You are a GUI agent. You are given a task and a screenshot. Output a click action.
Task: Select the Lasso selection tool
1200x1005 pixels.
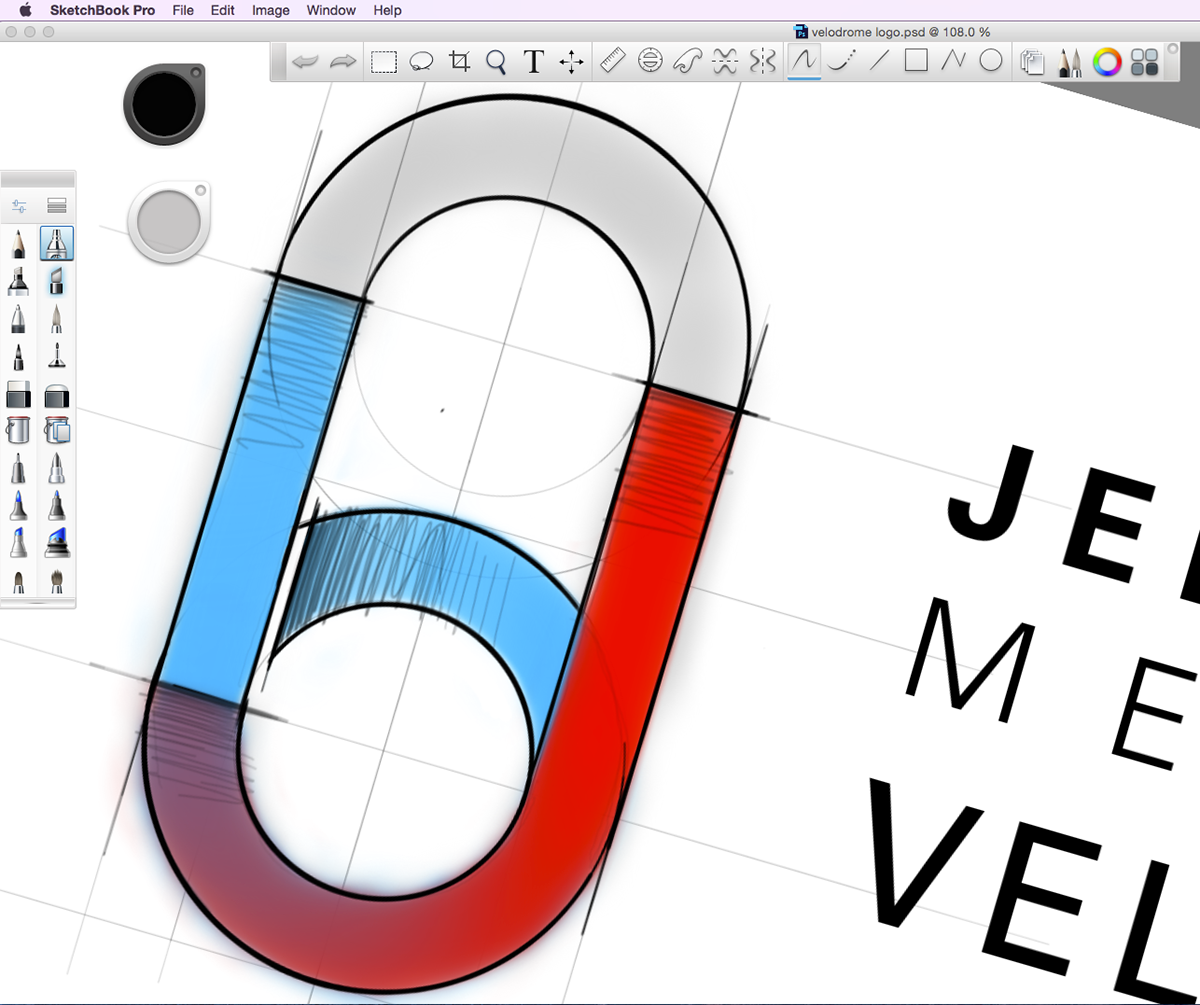tap(421, 61)
